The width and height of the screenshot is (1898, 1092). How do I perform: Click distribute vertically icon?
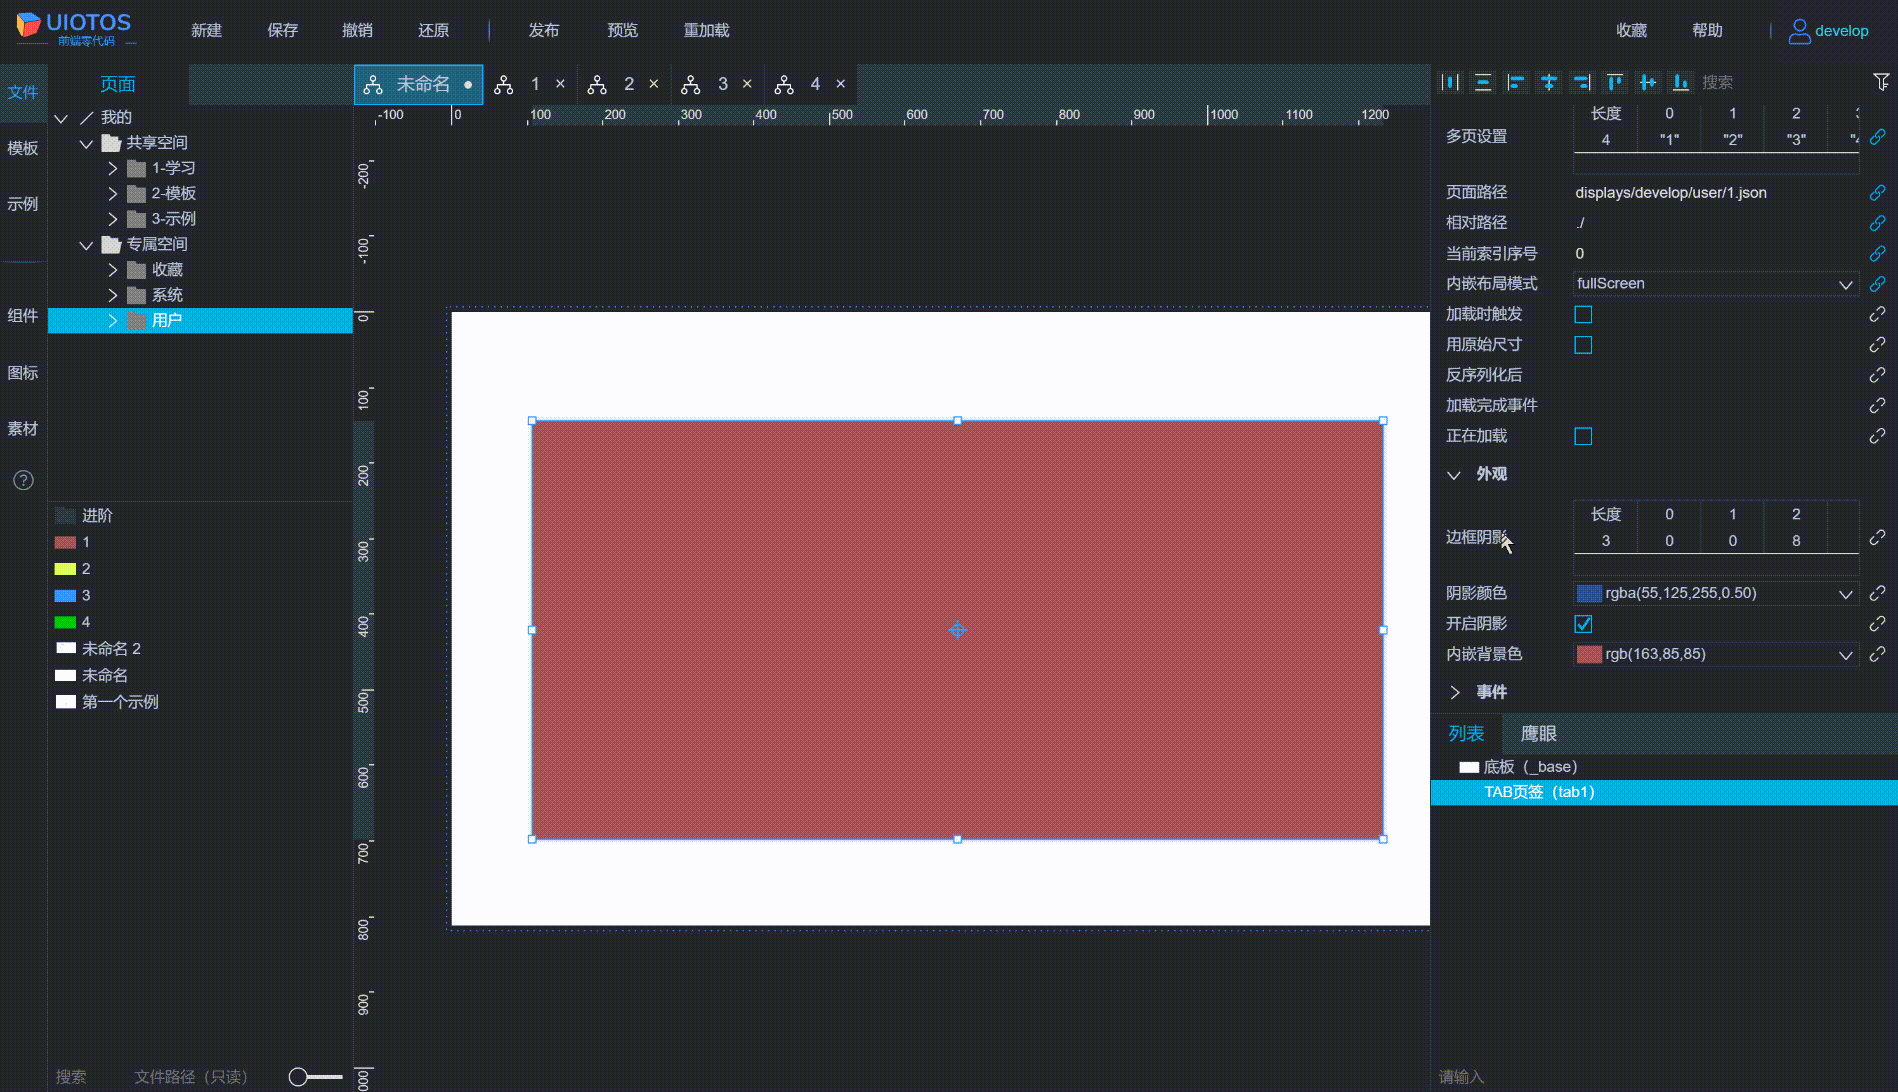(1483, 82)
